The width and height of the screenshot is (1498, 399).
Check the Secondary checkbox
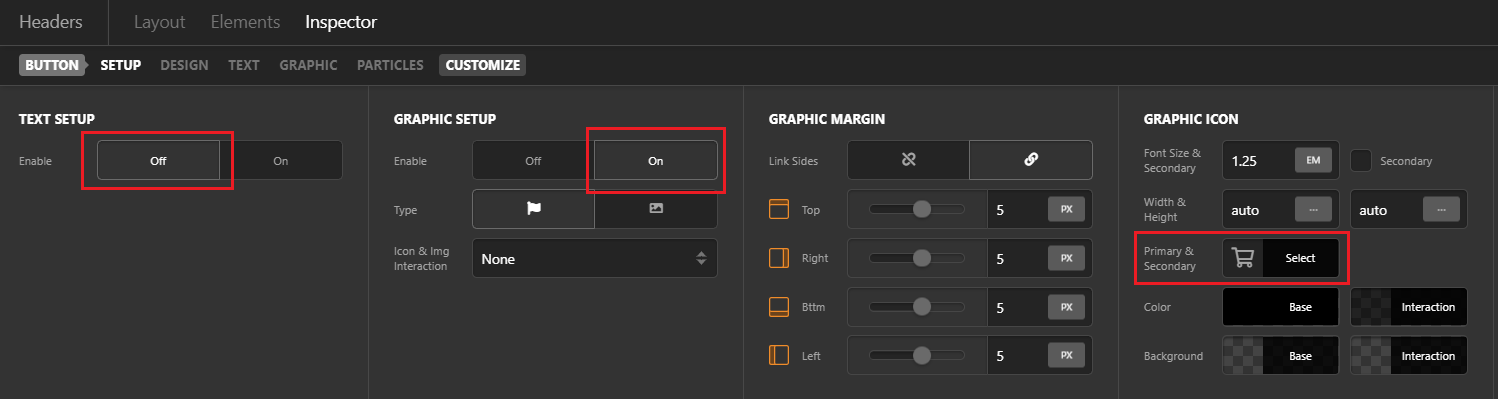point(1361,160)
